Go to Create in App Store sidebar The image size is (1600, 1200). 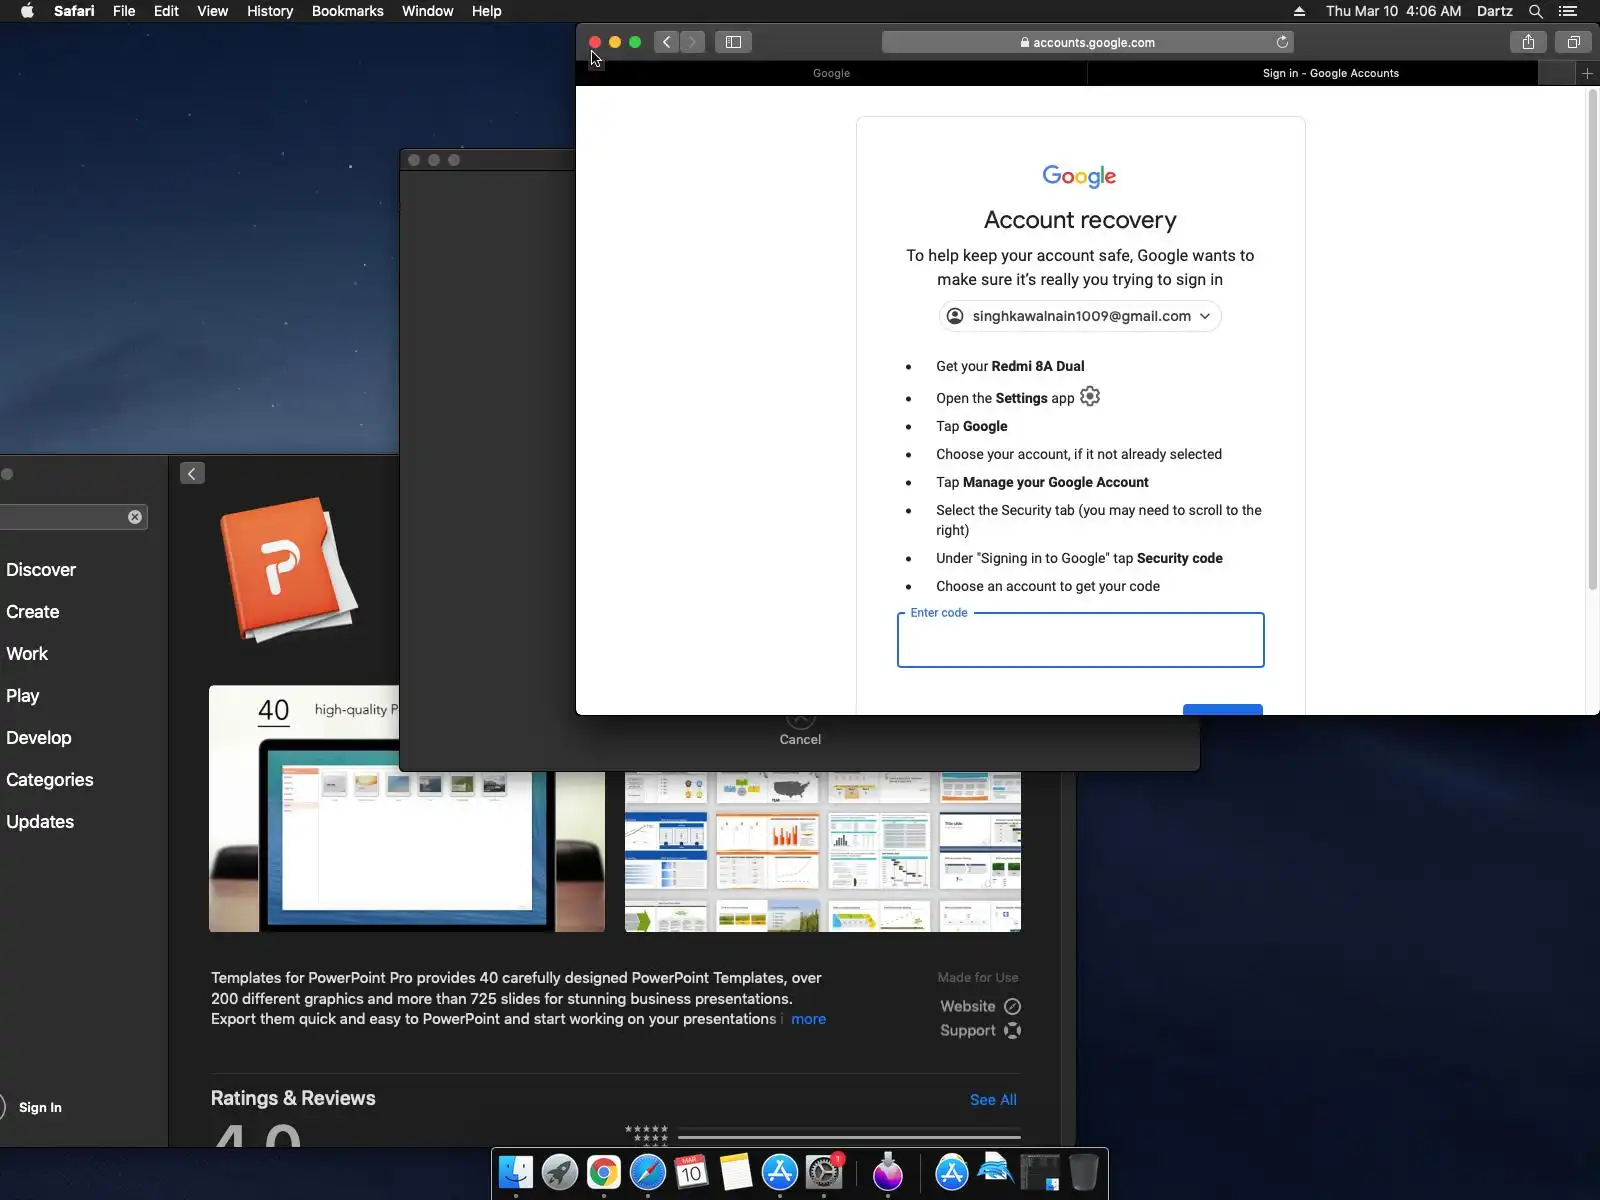click(33, 612)
